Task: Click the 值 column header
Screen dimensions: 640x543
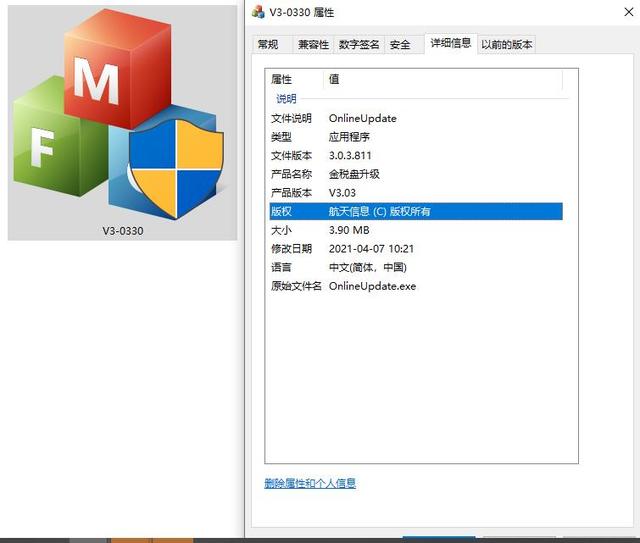Action: (x=443, y=79)
